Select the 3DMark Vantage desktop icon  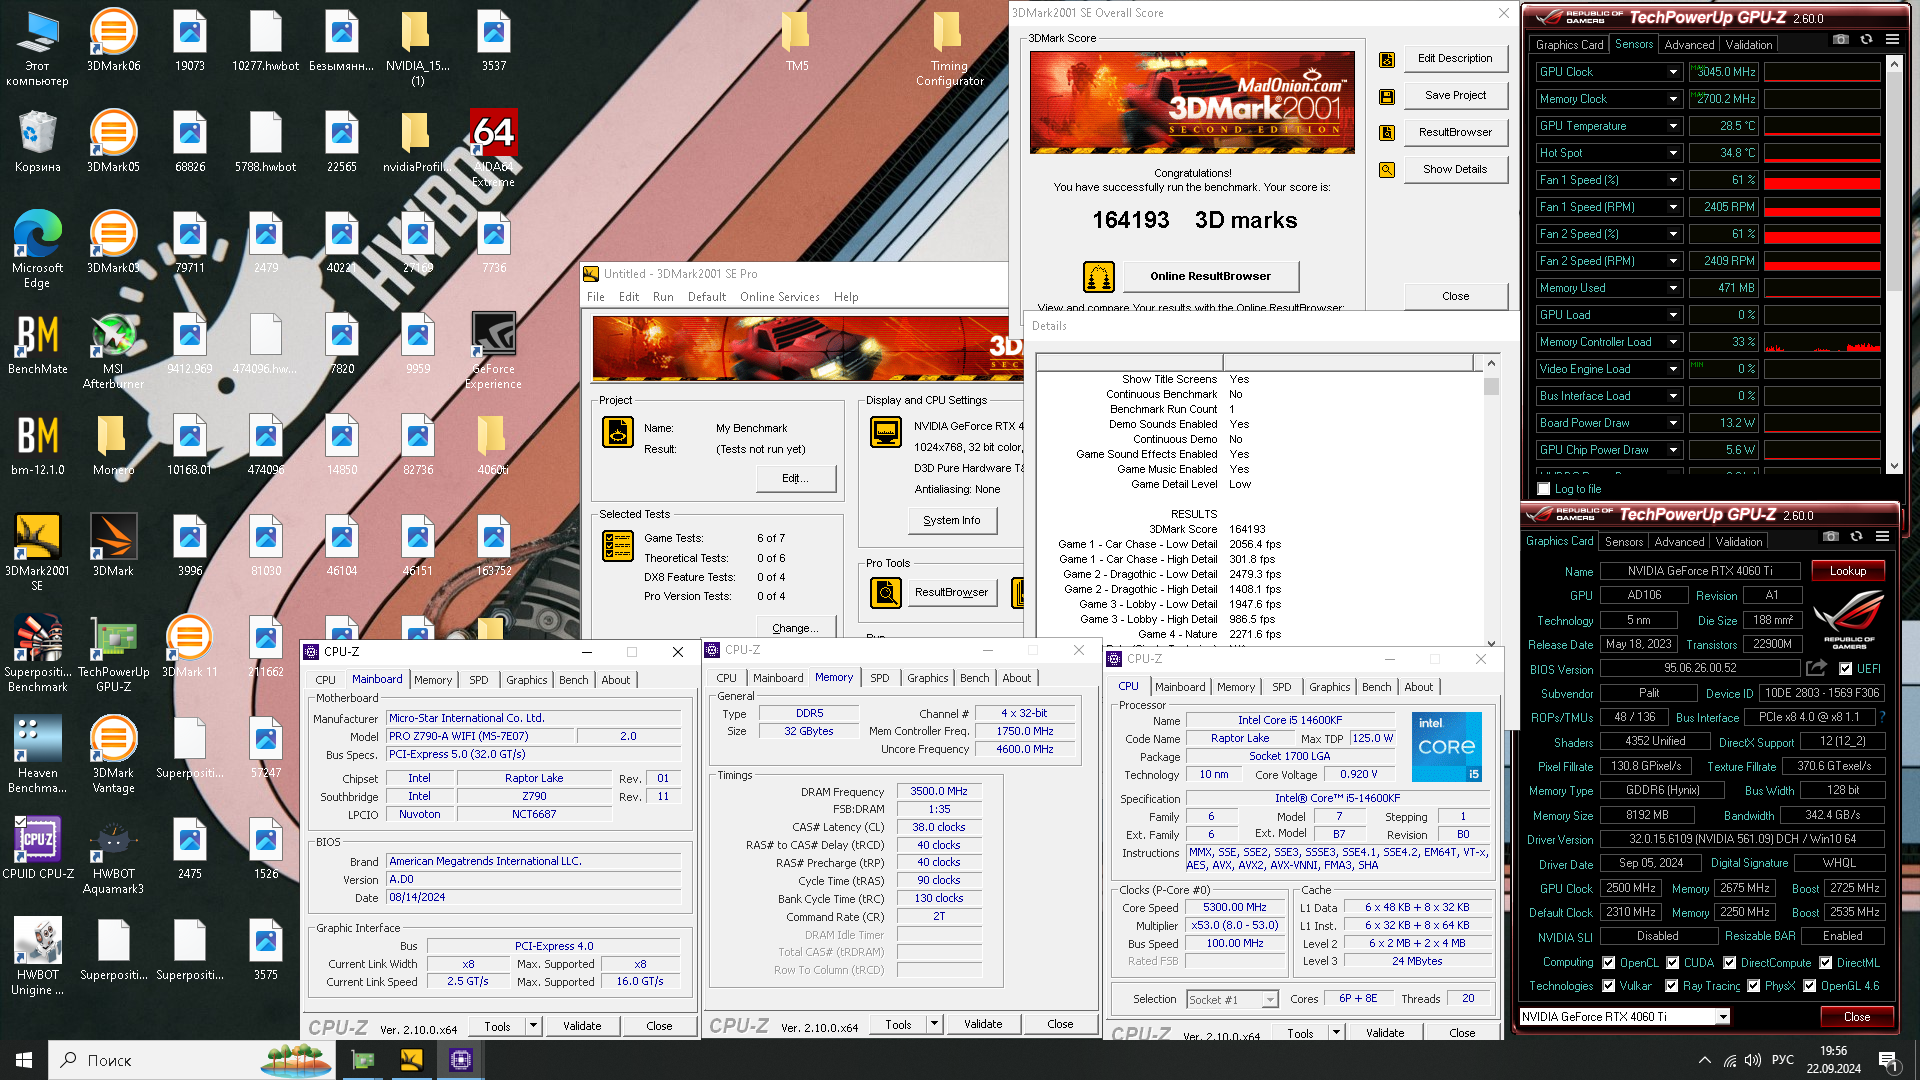[113, 754]
